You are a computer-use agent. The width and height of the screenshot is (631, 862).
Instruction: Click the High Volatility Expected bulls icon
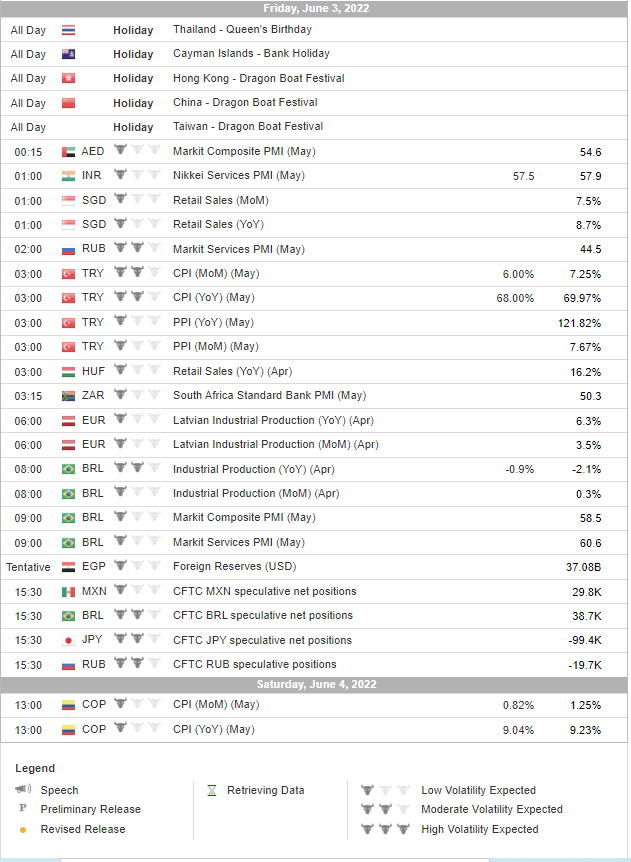[x=385, y=828]
